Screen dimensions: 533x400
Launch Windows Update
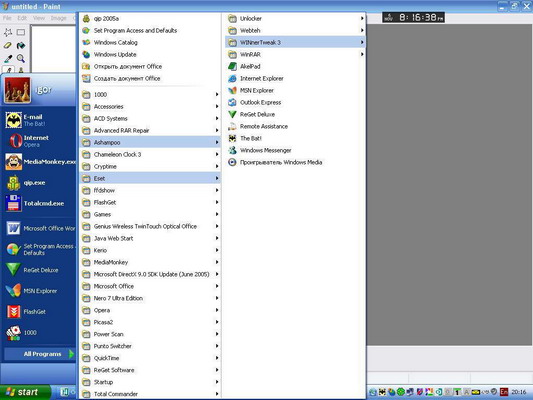coord(150,54)
